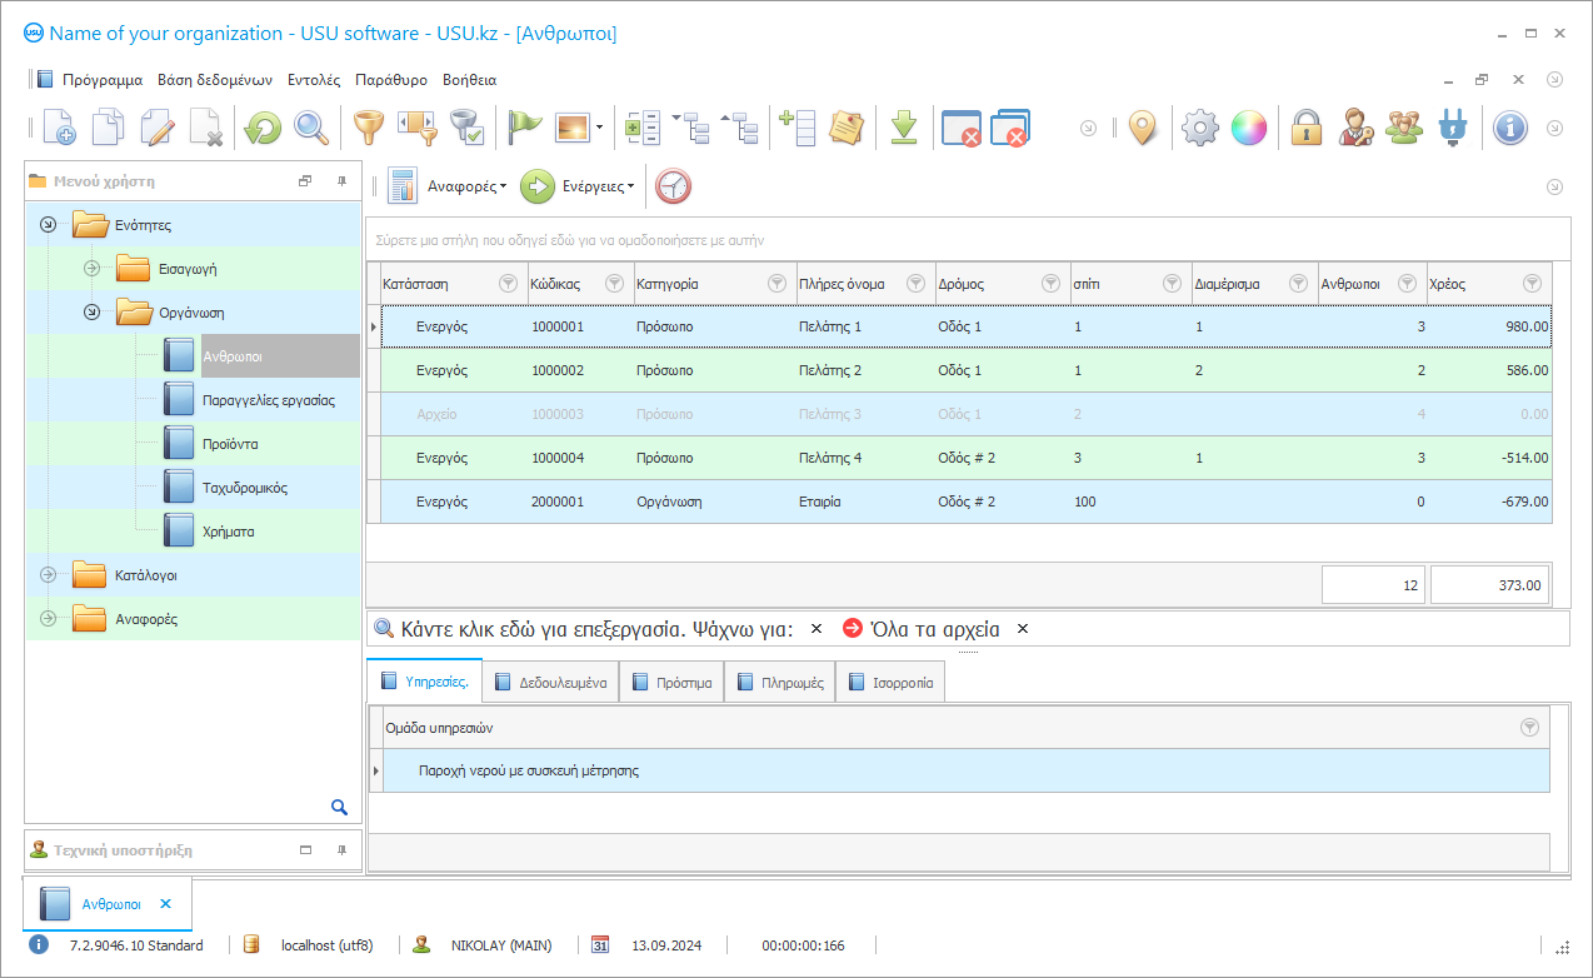Image resolution: width=1593 pixels, height=978 pixels.
Task: Click the close window icon with red X
Action: [961, 128]
